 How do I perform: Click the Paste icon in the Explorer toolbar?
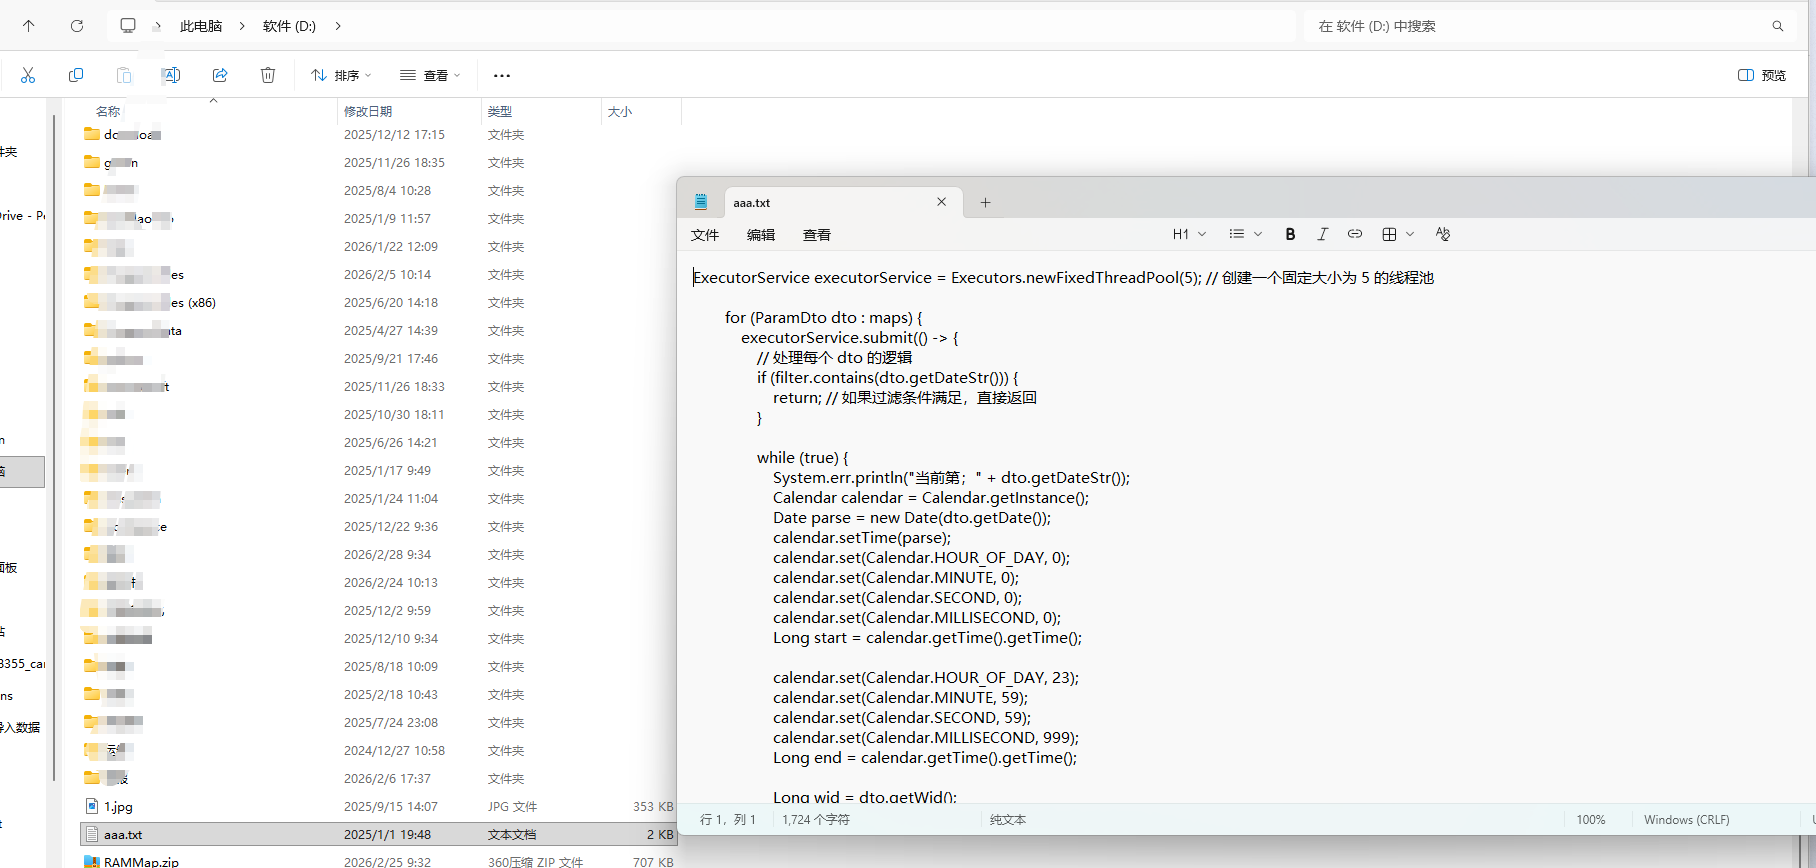(x=124, y=75)
